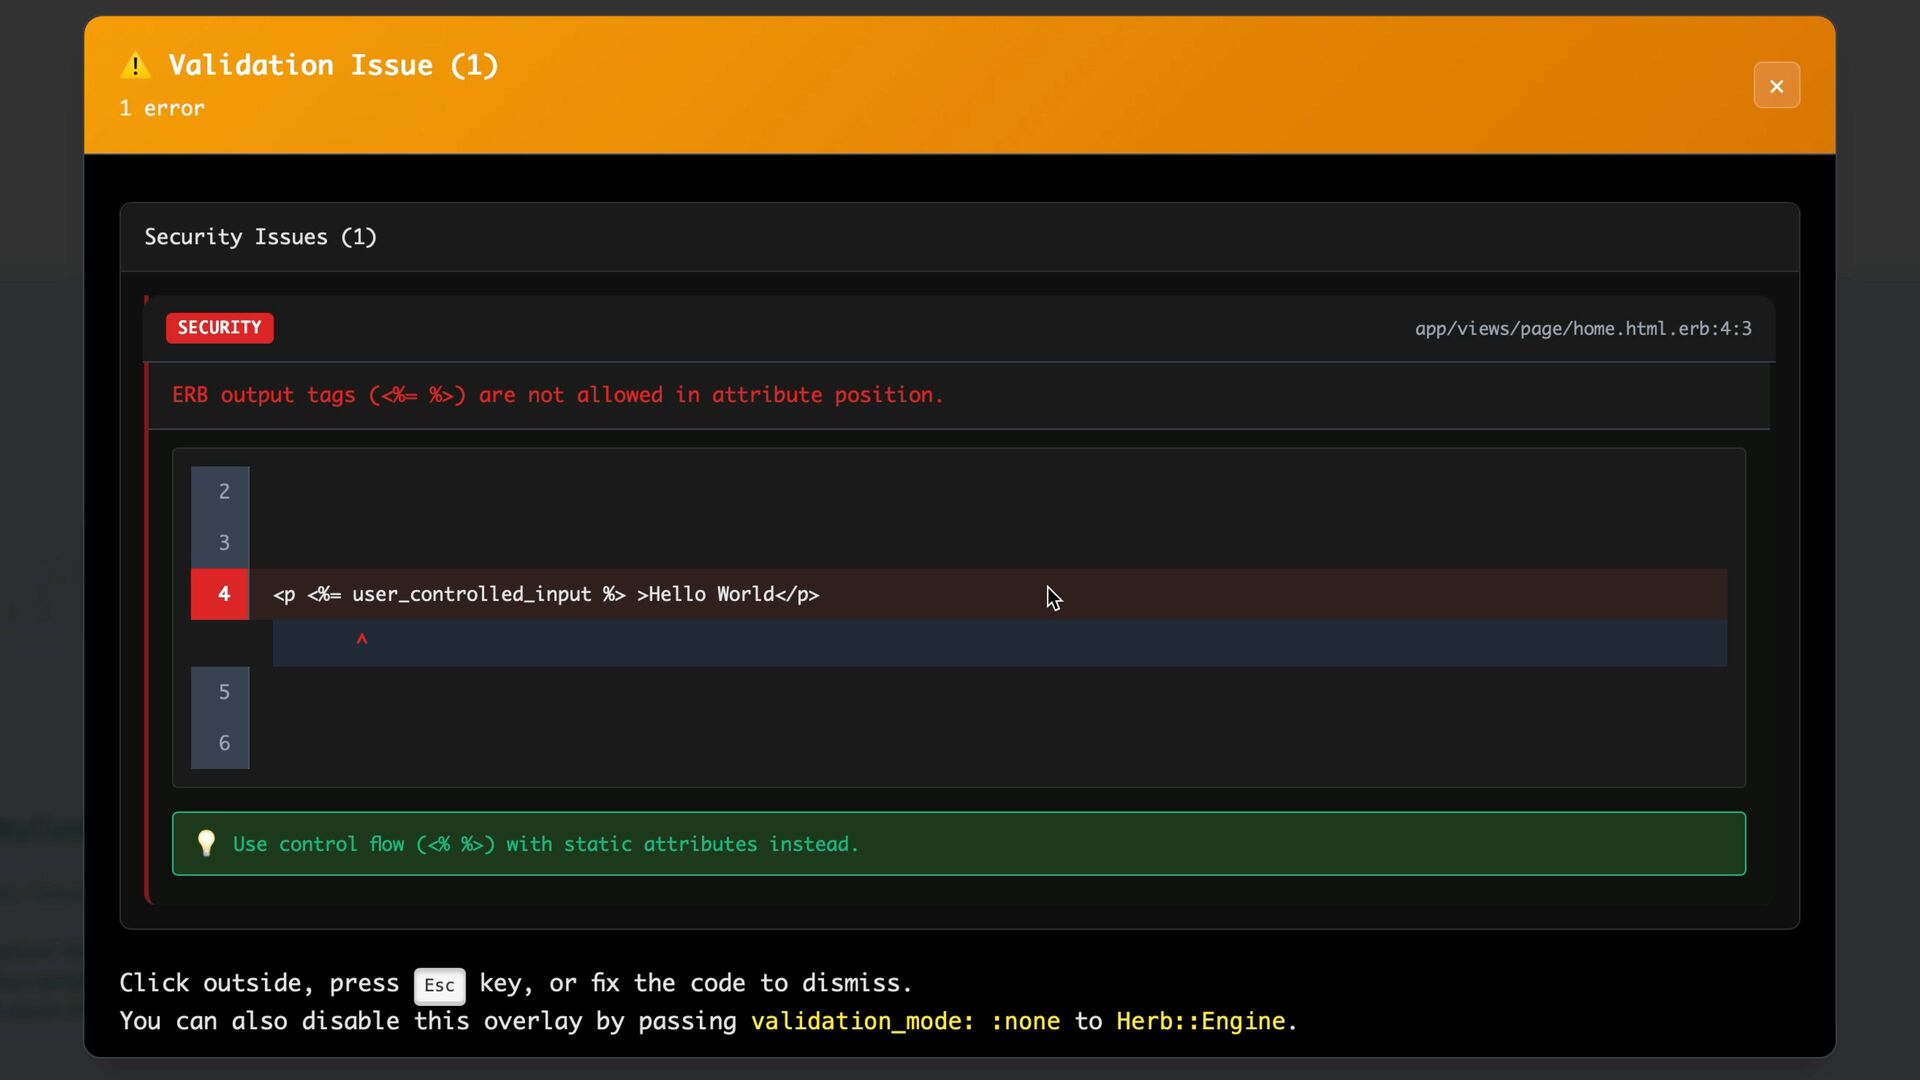Click the Herb::Engine code text
The image size is (1920, 1080).
(x=1200, y=1021)
